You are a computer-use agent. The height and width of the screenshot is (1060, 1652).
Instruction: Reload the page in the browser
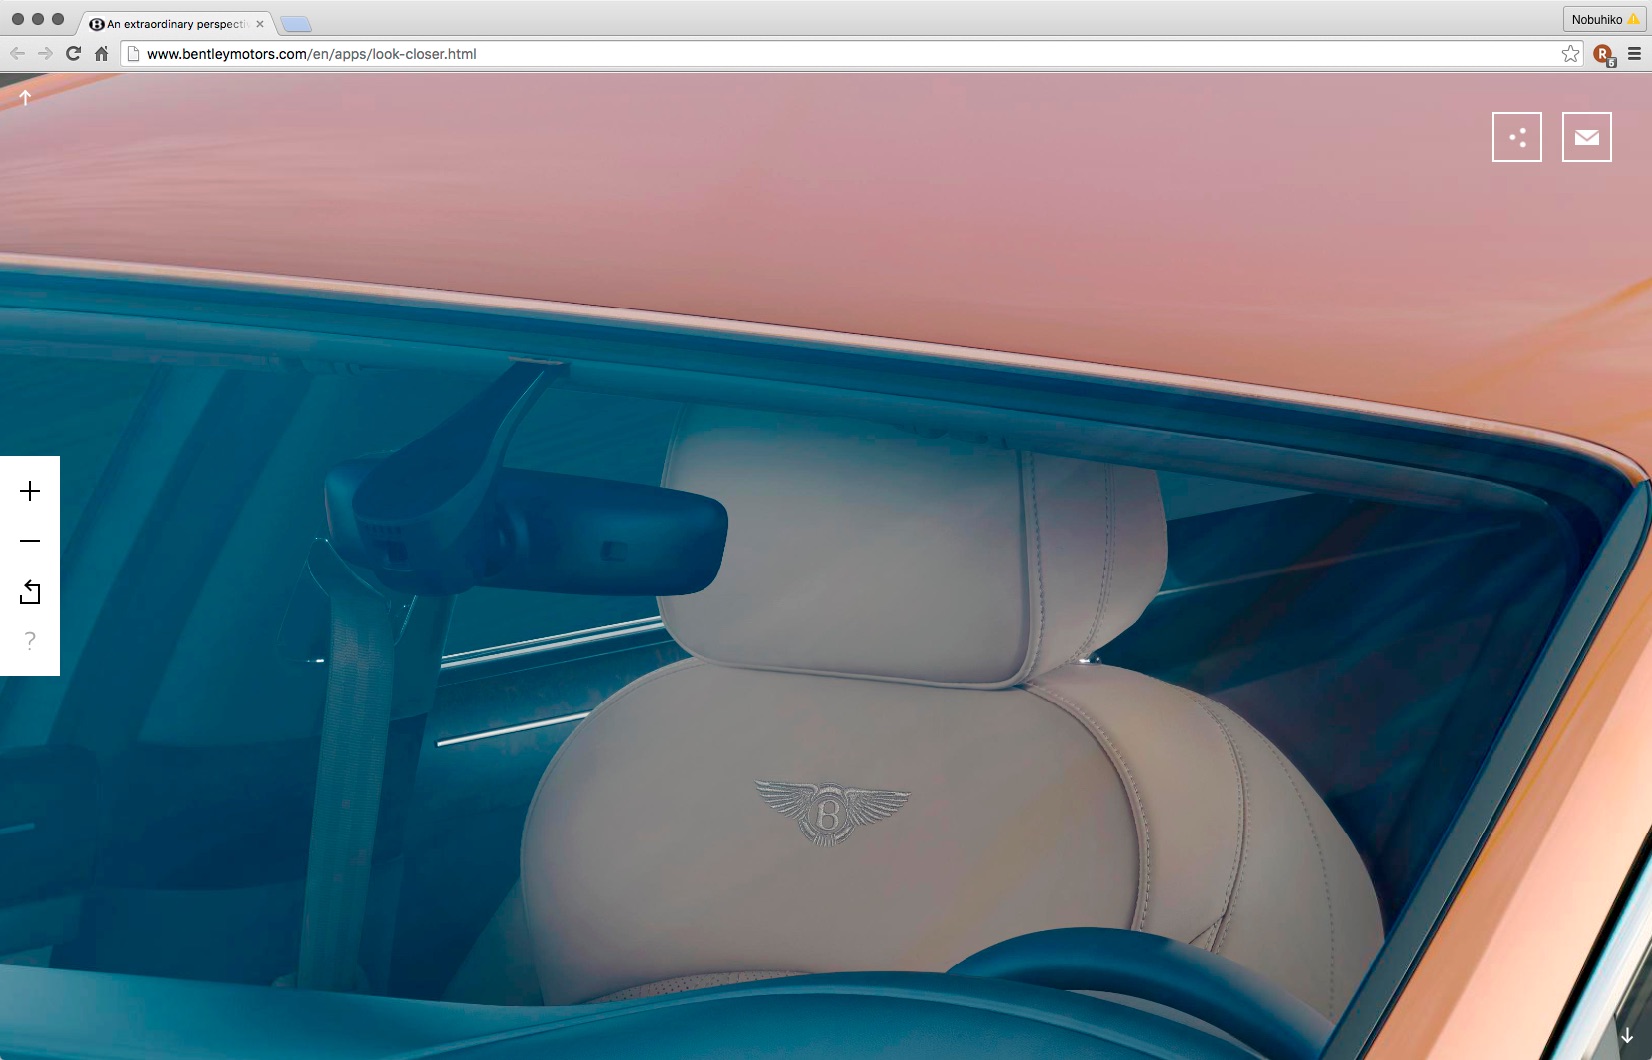click(73, 54)
